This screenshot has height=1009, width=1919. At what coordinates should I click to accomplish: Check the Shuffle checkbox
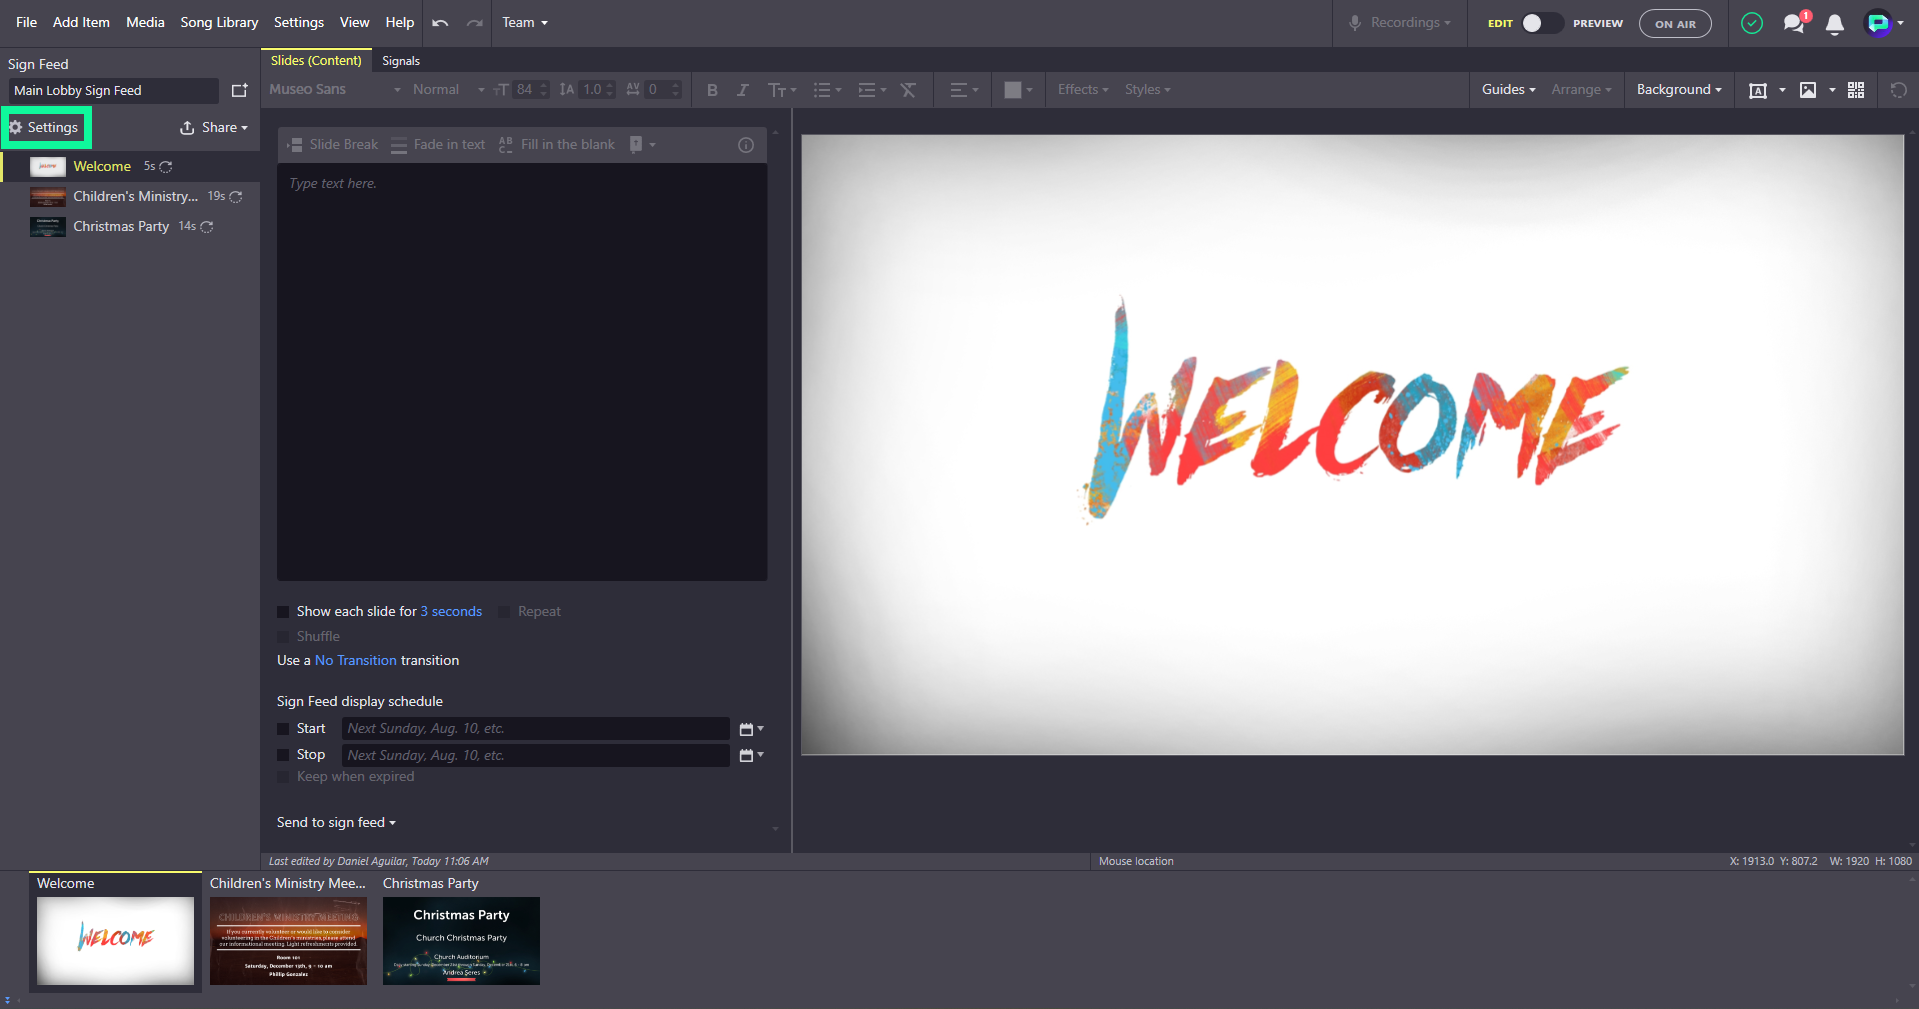[x=283, y=637]
